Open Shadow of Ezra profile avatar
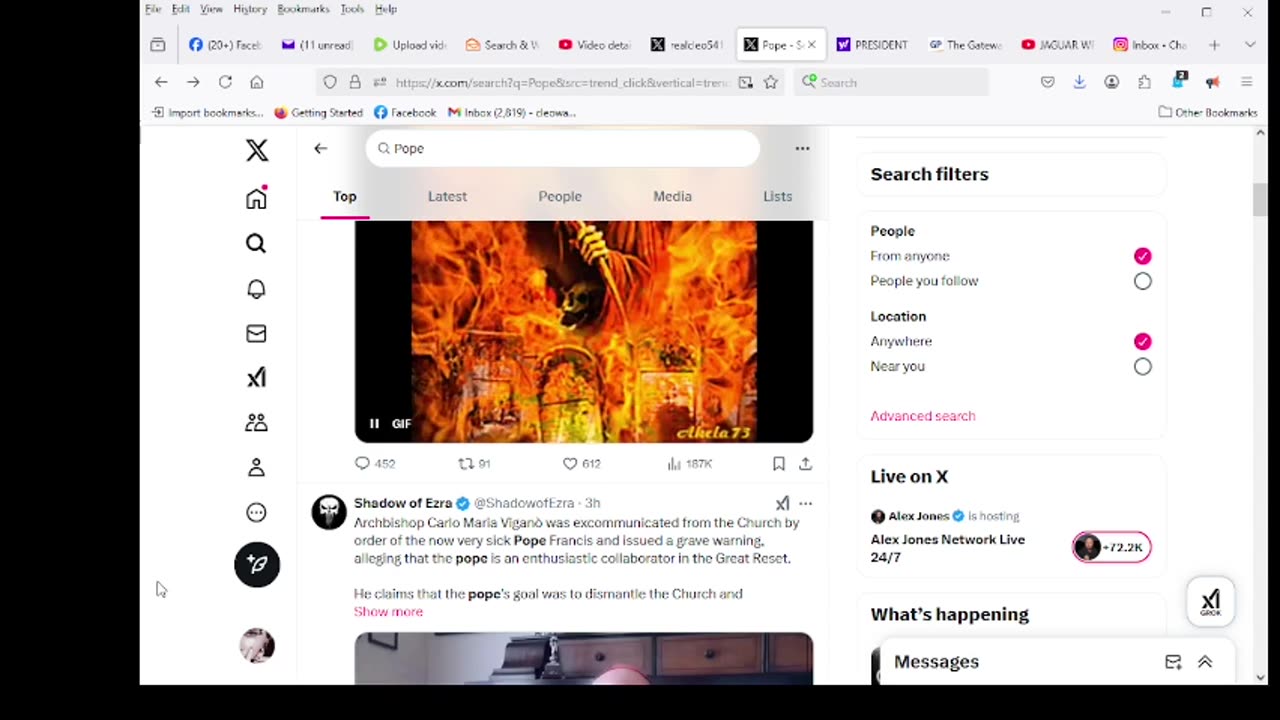Screen dimensions: 1280x720 pyautogui.click(x=329, y=512)
